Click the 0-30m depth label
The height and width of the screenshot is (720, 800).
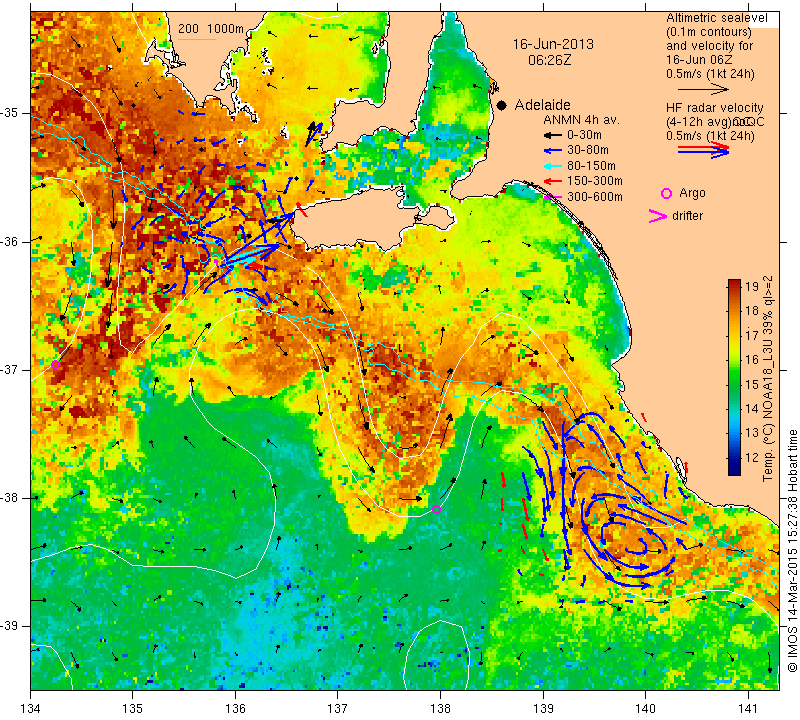(x=584, y=135)
